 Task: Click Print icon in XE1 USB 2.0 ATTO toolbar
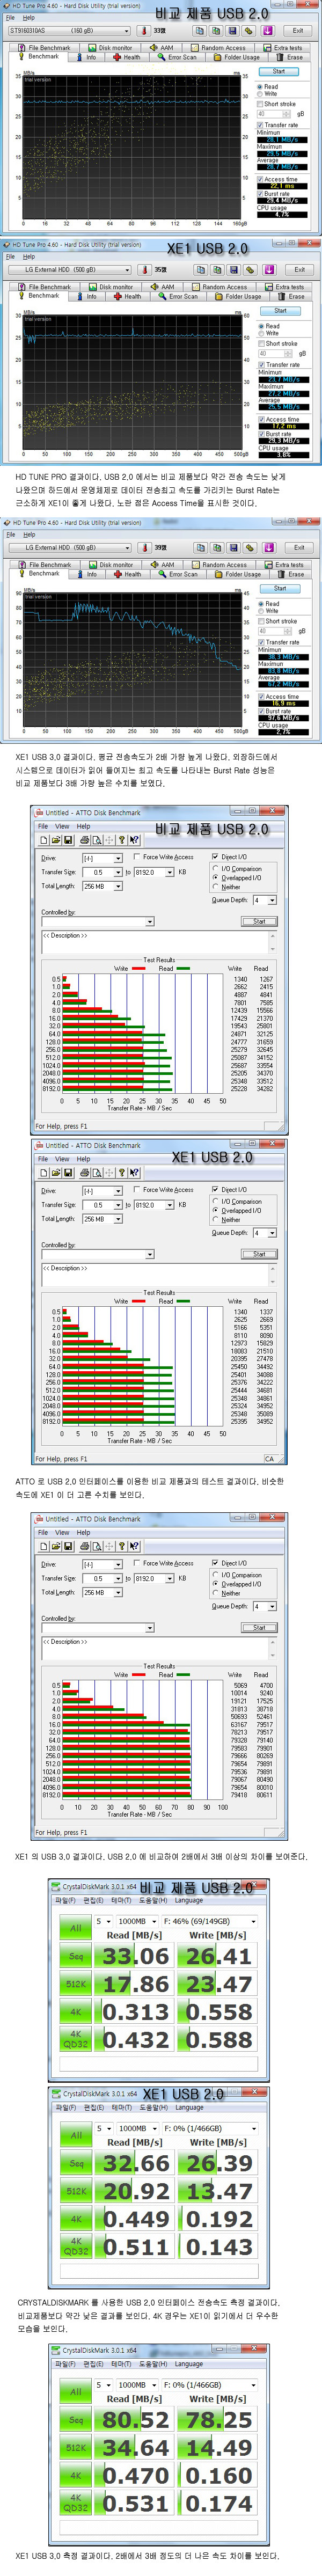point(85,1172)
